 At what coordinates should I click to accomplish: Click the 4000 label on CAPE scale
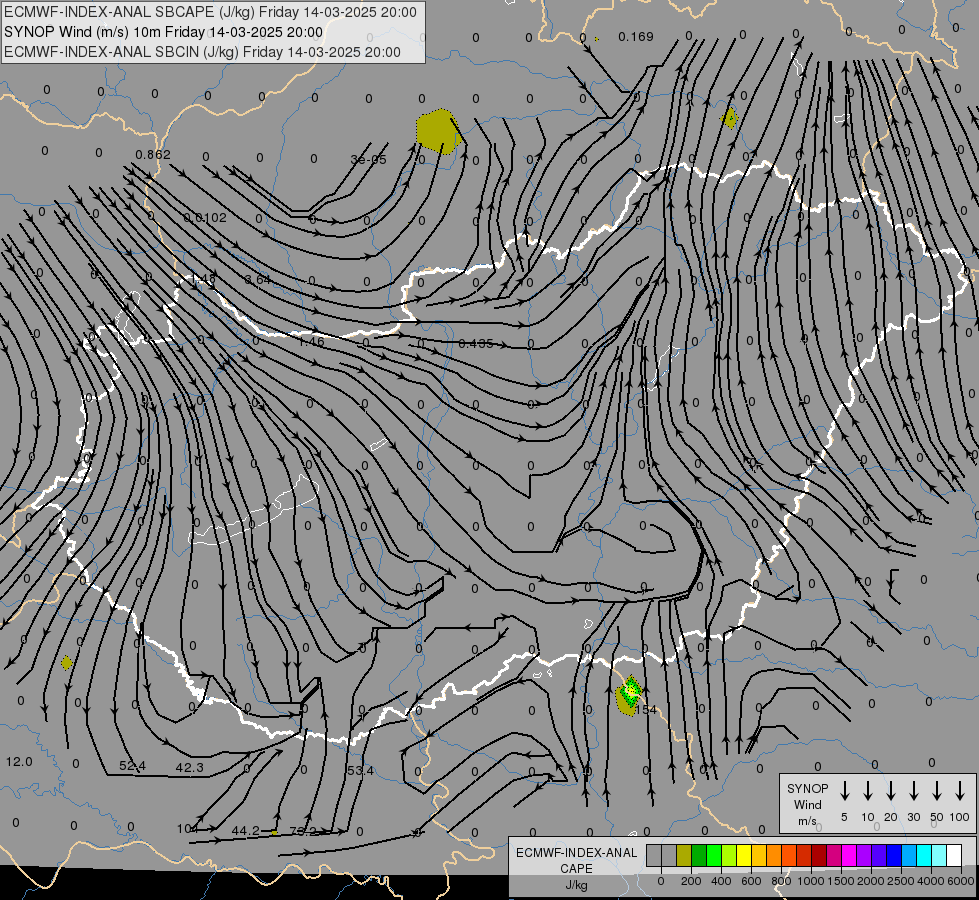tap(930, 881)
